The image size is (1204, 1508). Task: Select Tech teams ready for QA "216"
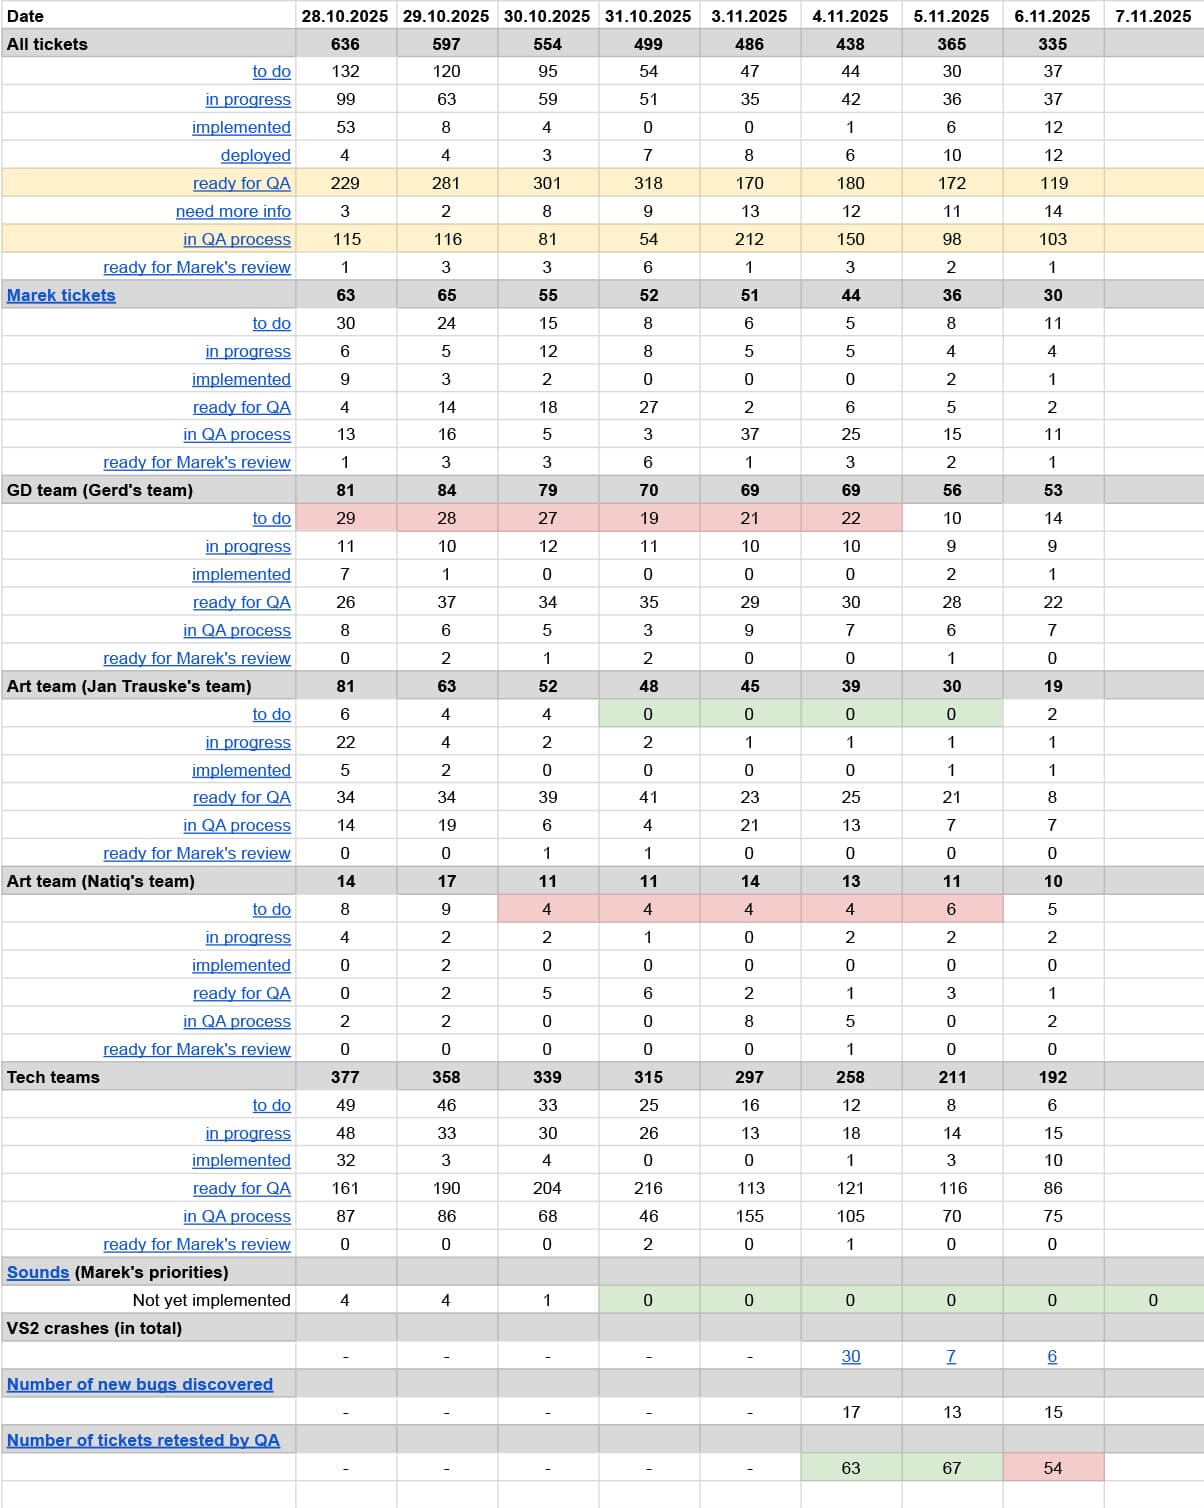point(649,1188)
